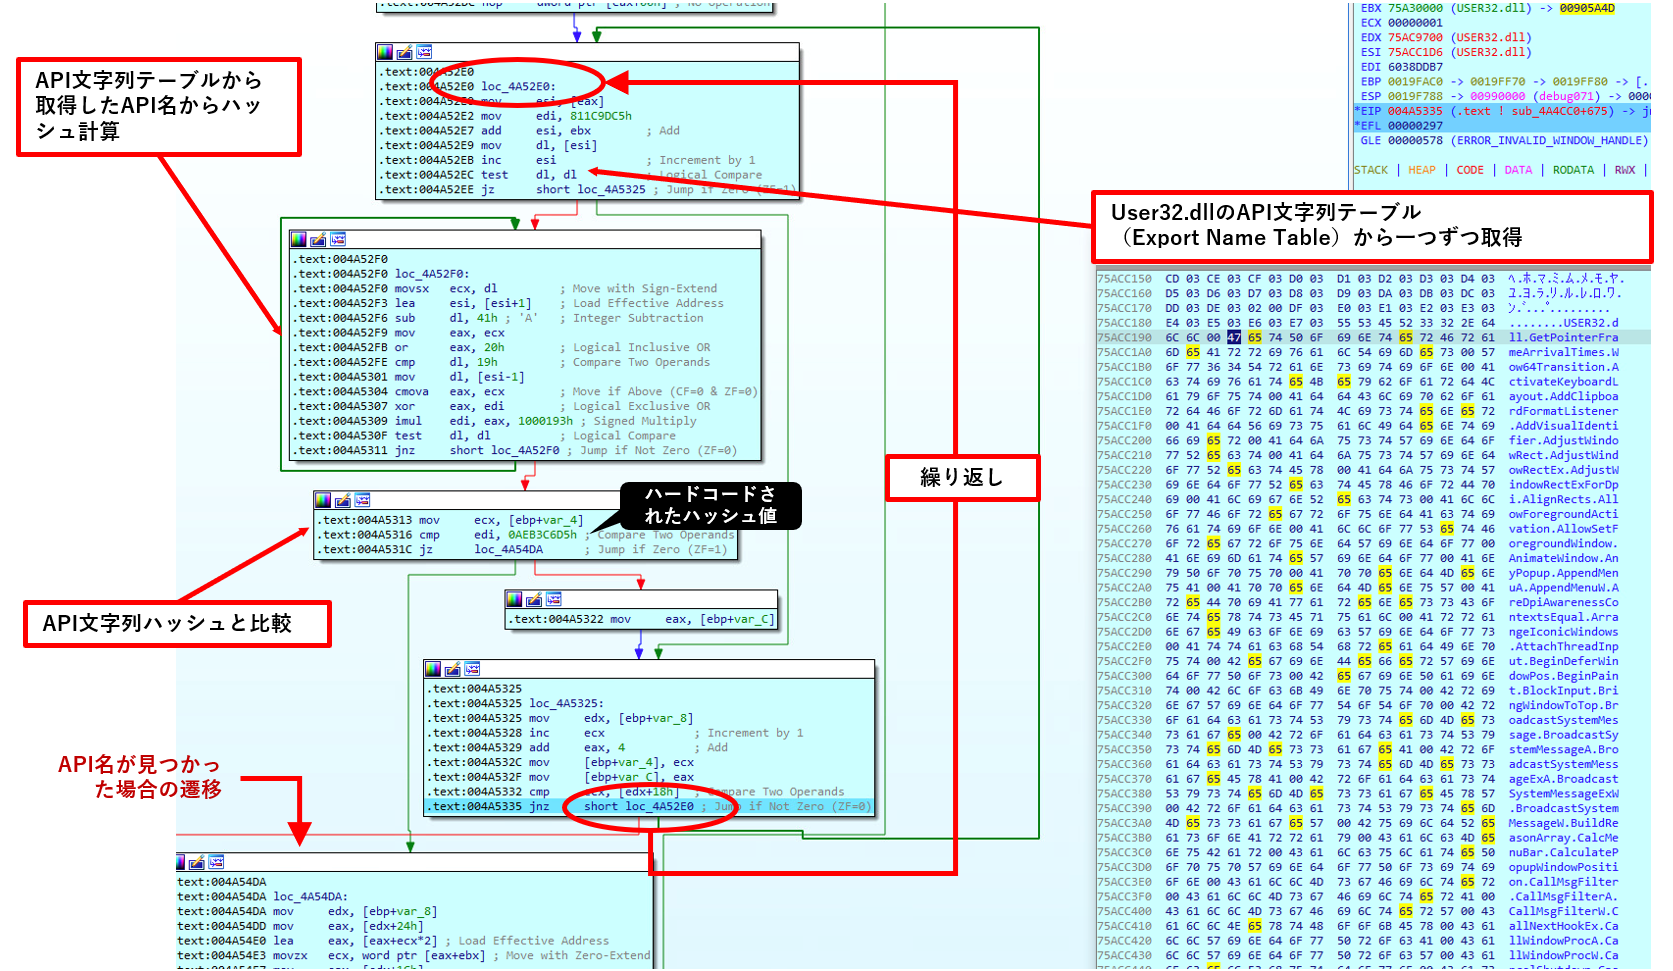Follow the loc_4A54DA jump target in jz instruction
Viewport: 1673px width, 971px height.
pos(508,550)
